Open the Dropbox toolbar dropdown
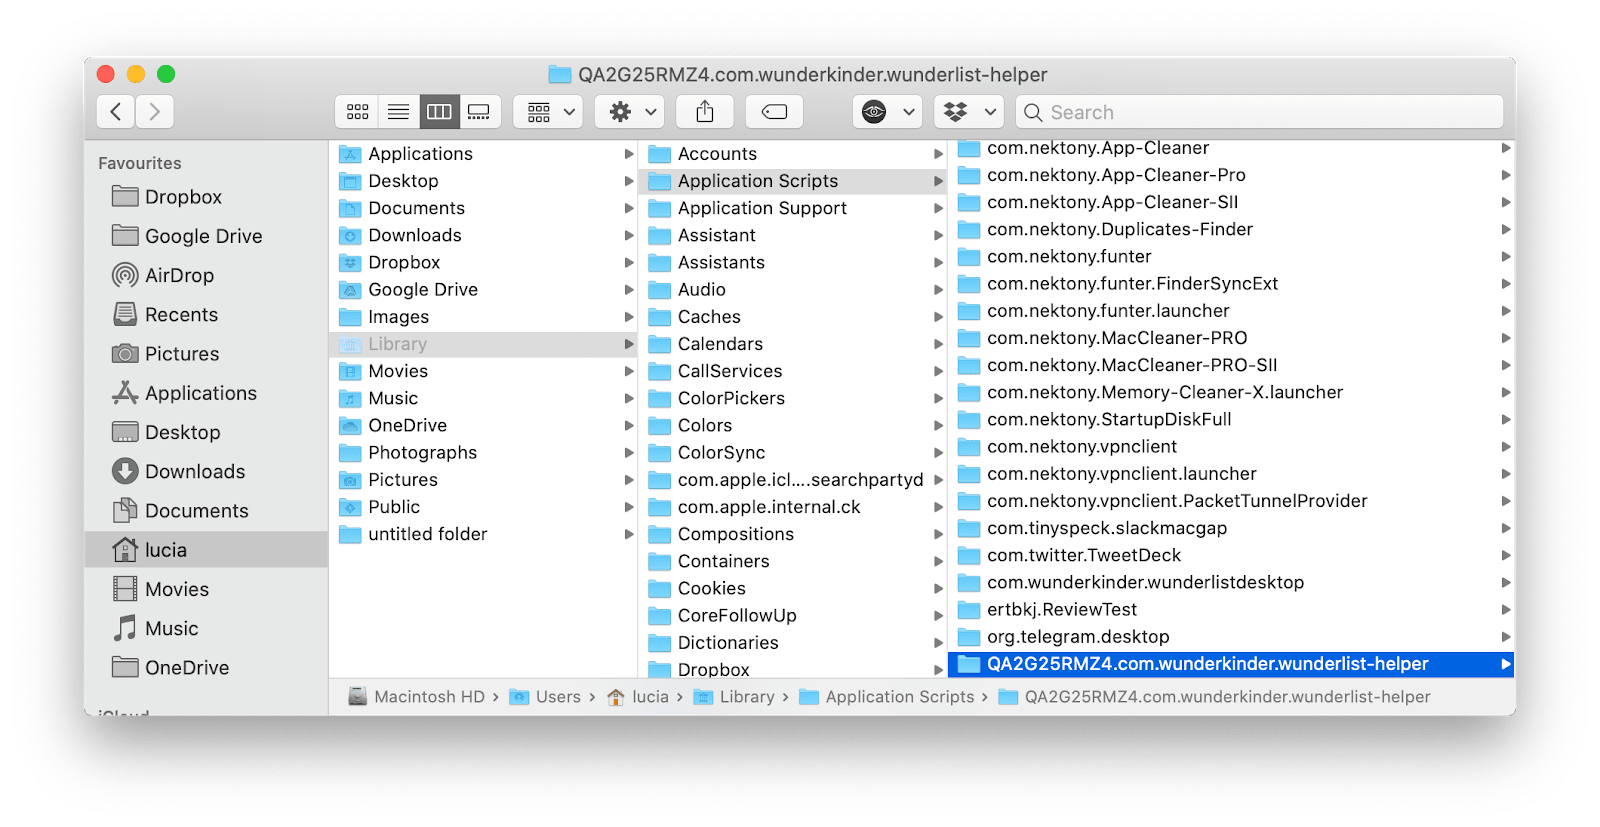 coord(968,112)
